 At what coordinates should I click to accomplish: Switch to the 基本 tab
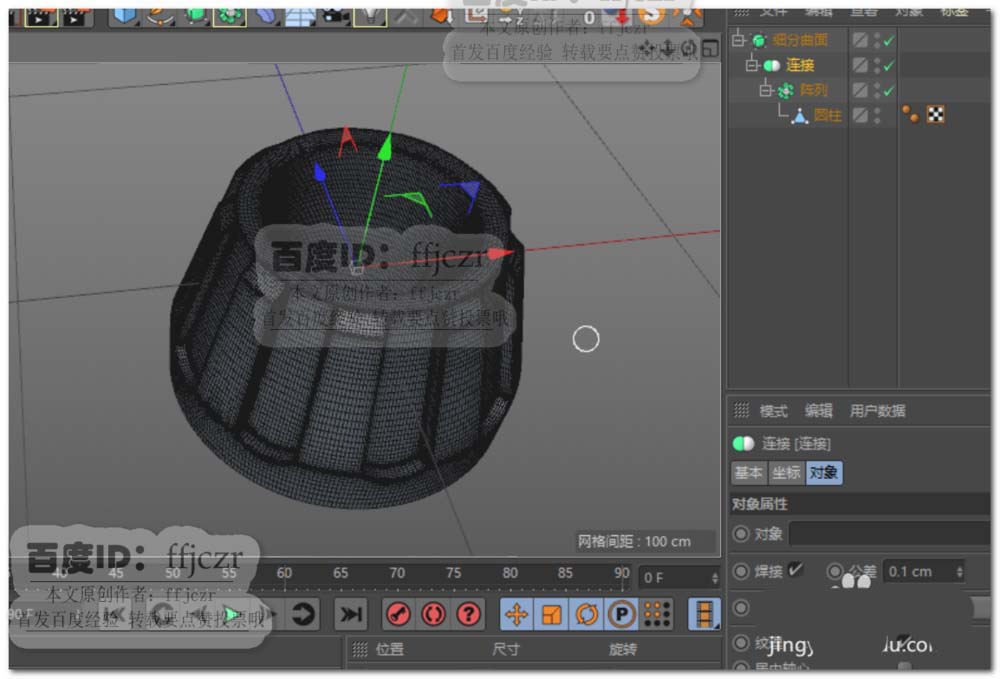pos(749,473)
